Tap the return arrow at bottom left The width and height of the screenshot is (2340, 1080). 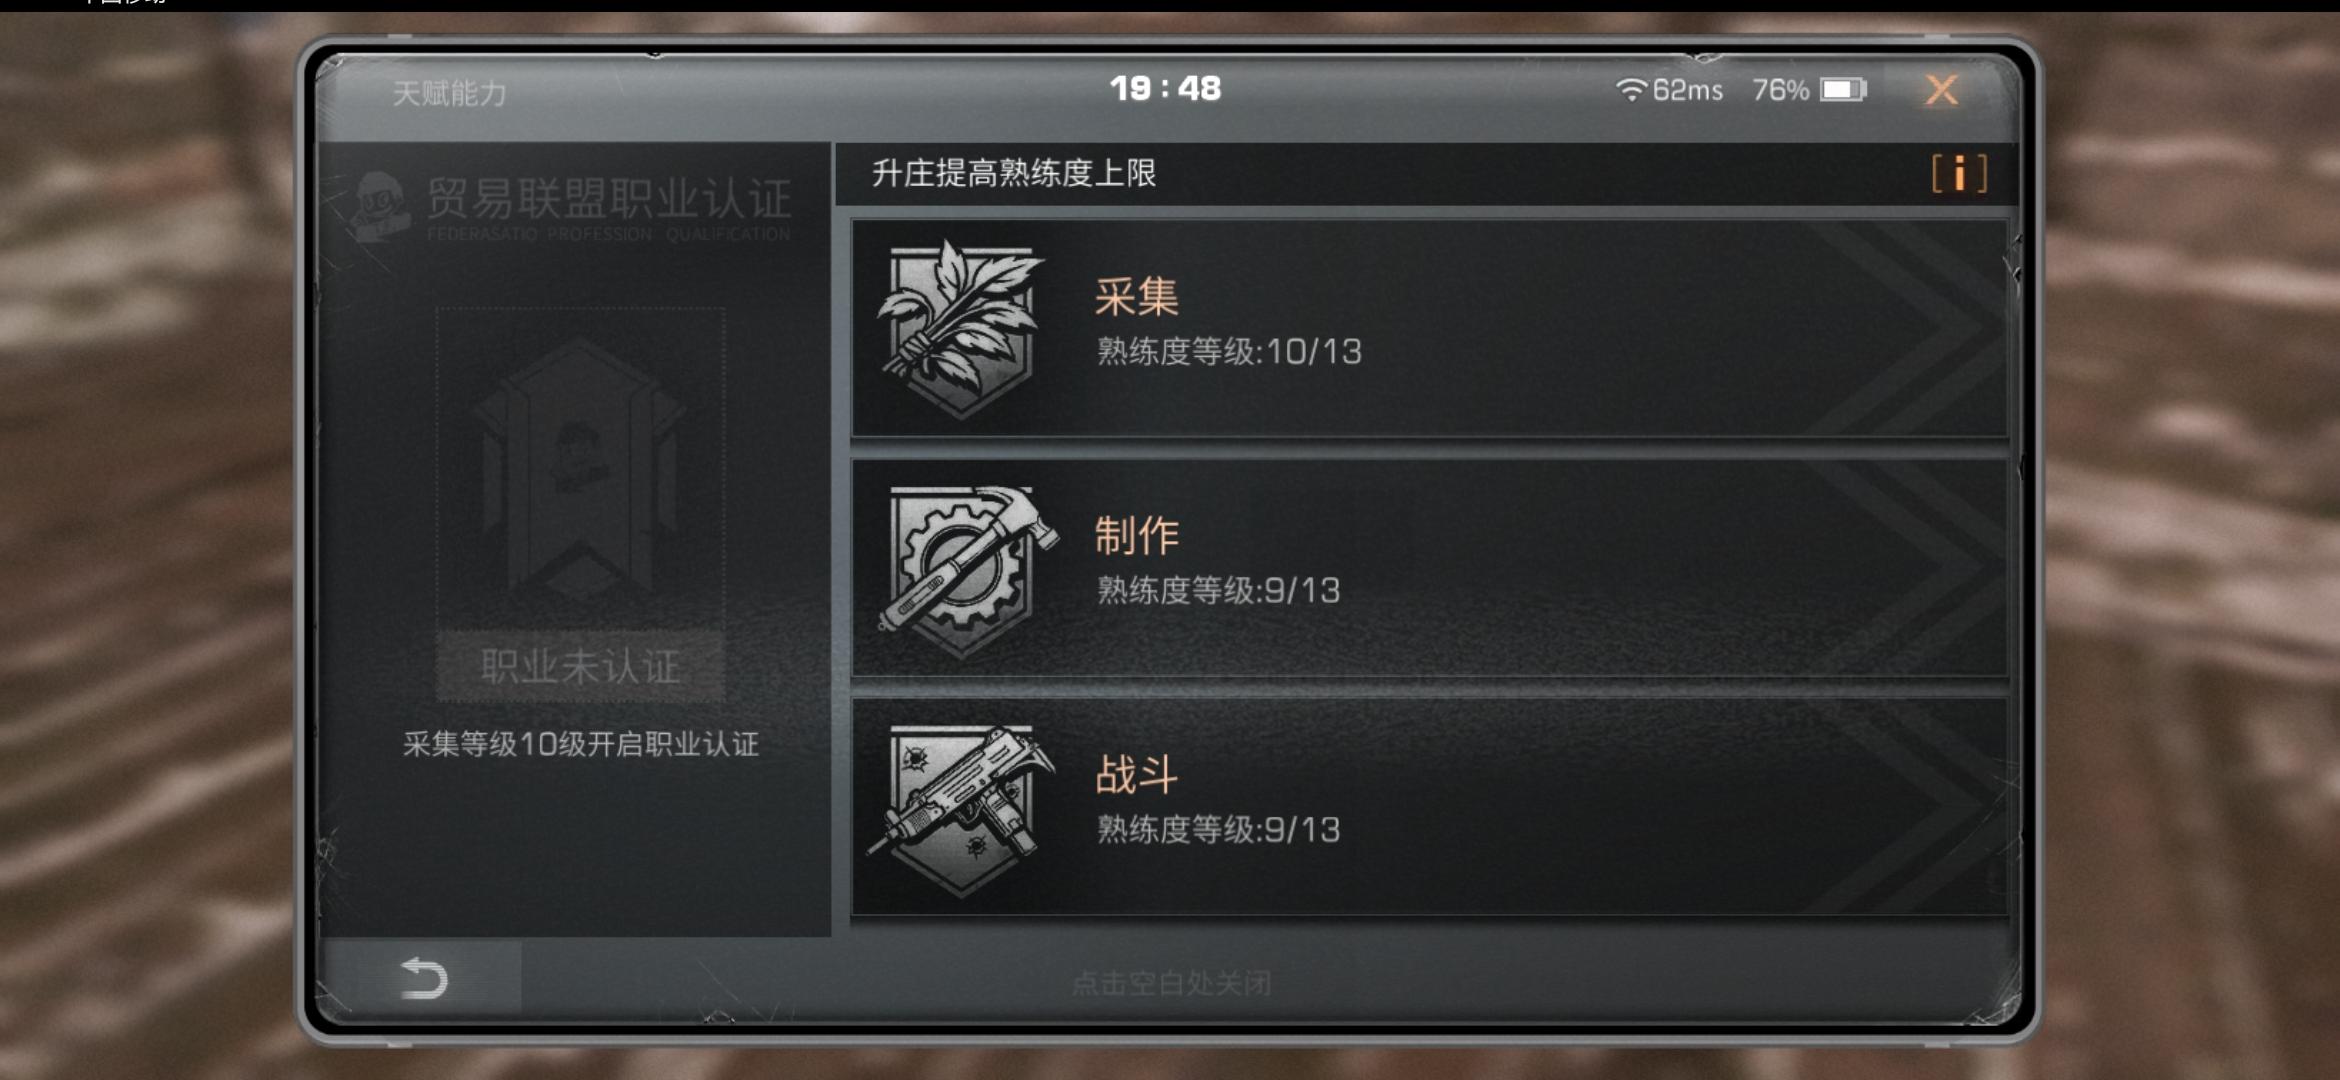tap(423, 978)
